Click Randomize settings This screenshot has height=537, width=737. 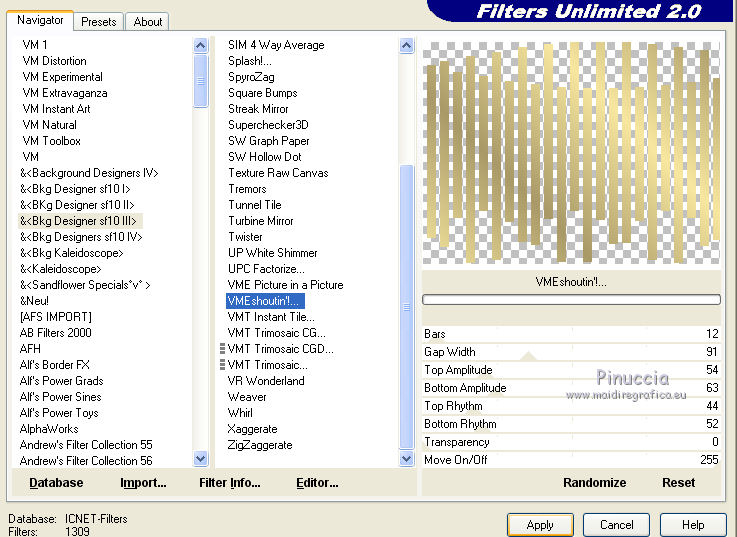click(x=595, y=482)
